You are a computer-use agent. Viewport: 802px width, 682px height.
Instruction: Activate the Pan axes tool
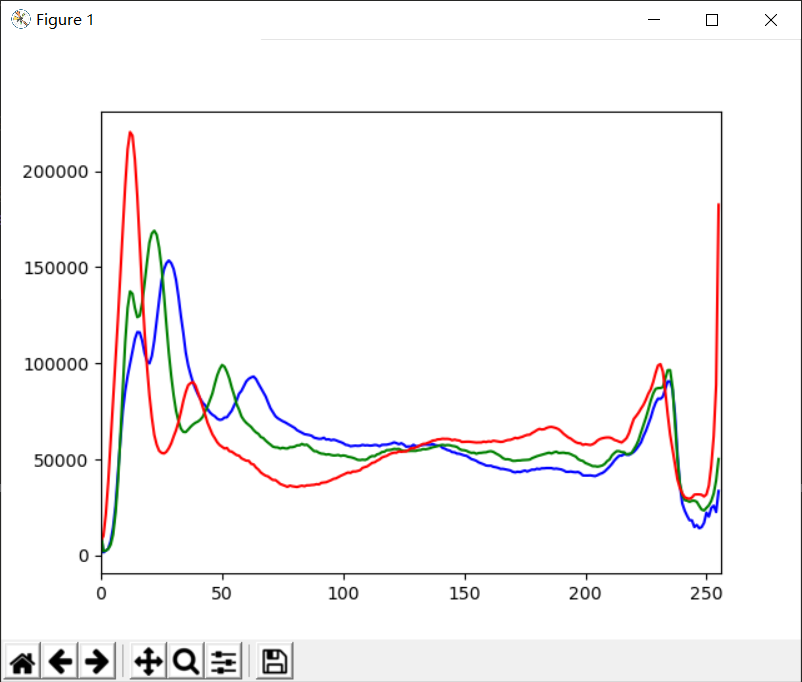click(148, 662)
